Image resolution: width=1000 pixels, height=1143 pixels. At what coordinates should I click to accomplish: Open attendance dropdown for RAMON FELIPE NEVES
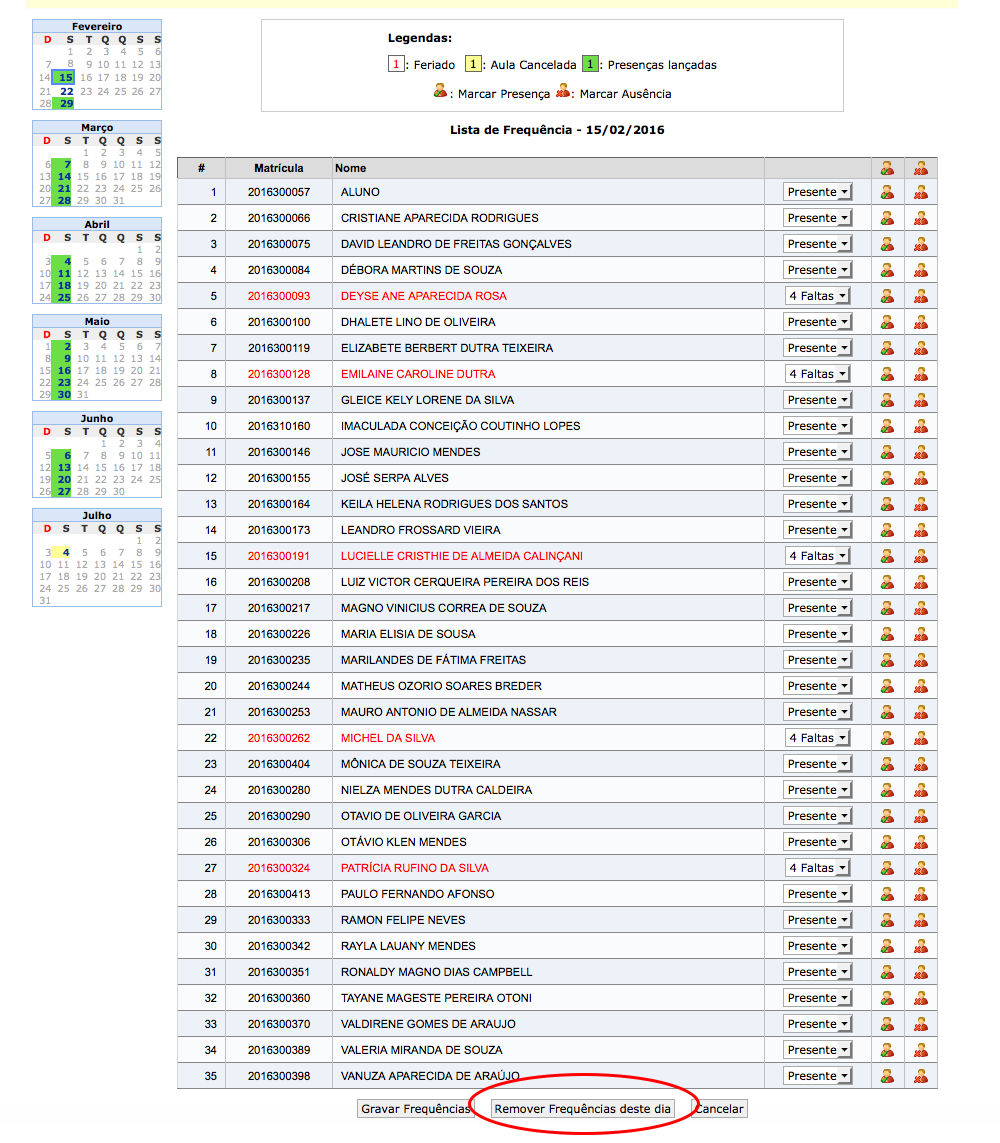click(x=818, y=920)
